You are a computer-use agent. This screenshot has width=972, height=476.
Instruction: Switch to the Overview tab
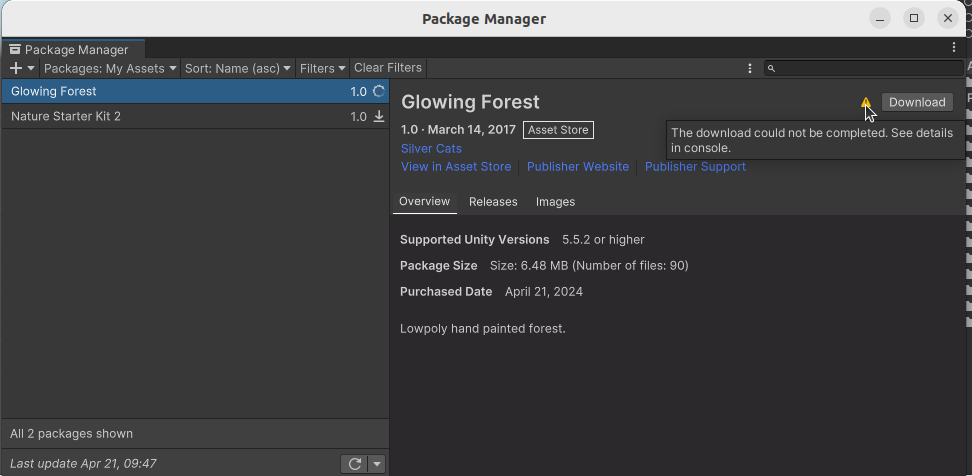[425, 202]
